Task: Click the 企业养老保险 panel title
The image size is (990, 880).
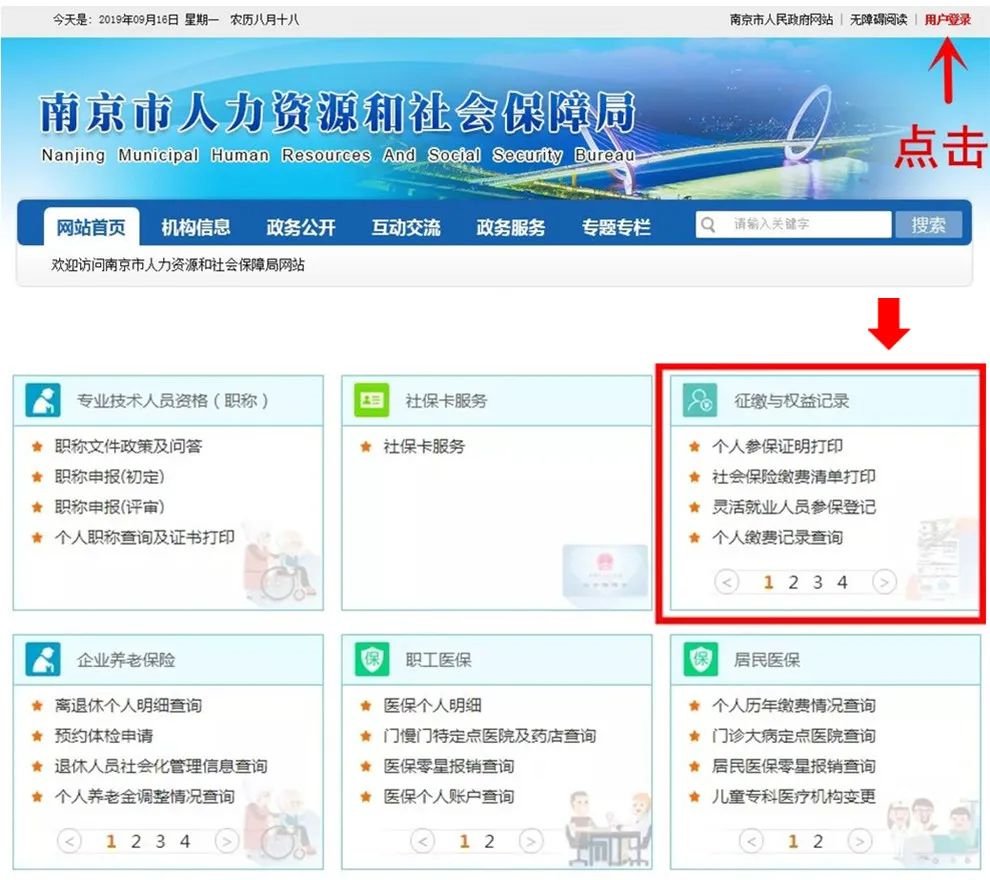Action: point(126,660)
